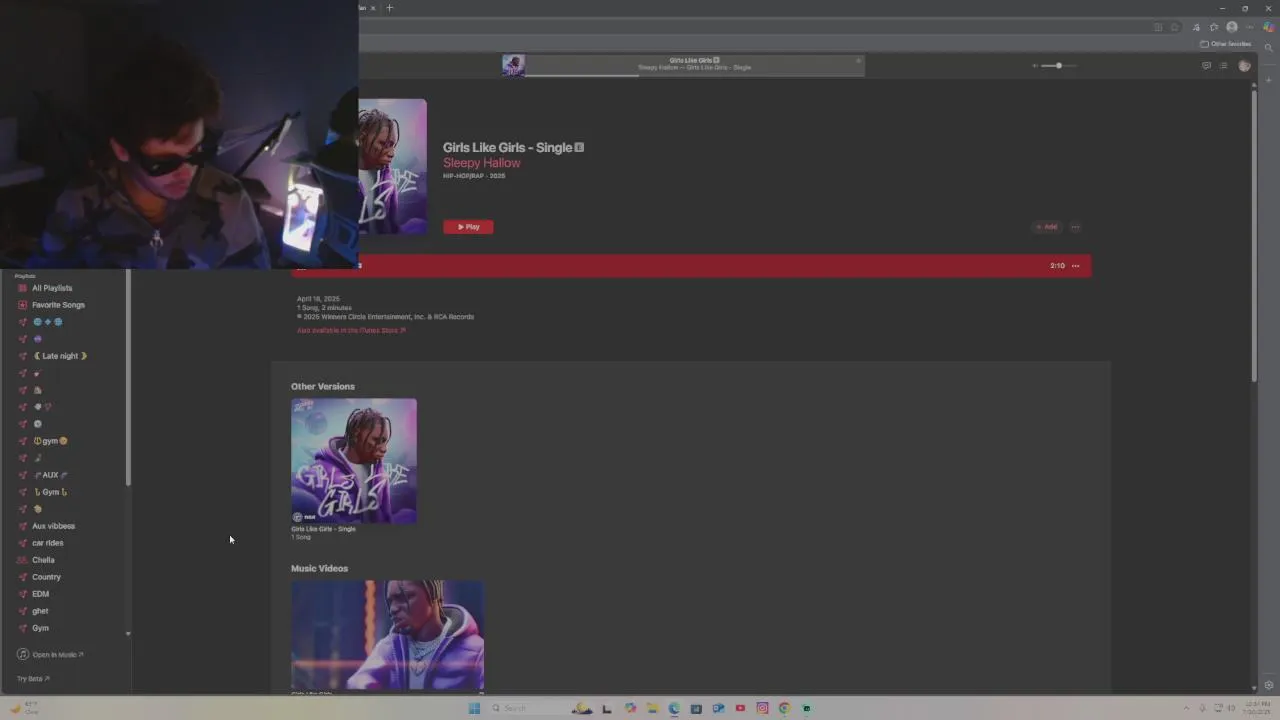Viewport: 1280px width, 720px height.
Task: Seek using the now playing progress bar
Action: 692,75
